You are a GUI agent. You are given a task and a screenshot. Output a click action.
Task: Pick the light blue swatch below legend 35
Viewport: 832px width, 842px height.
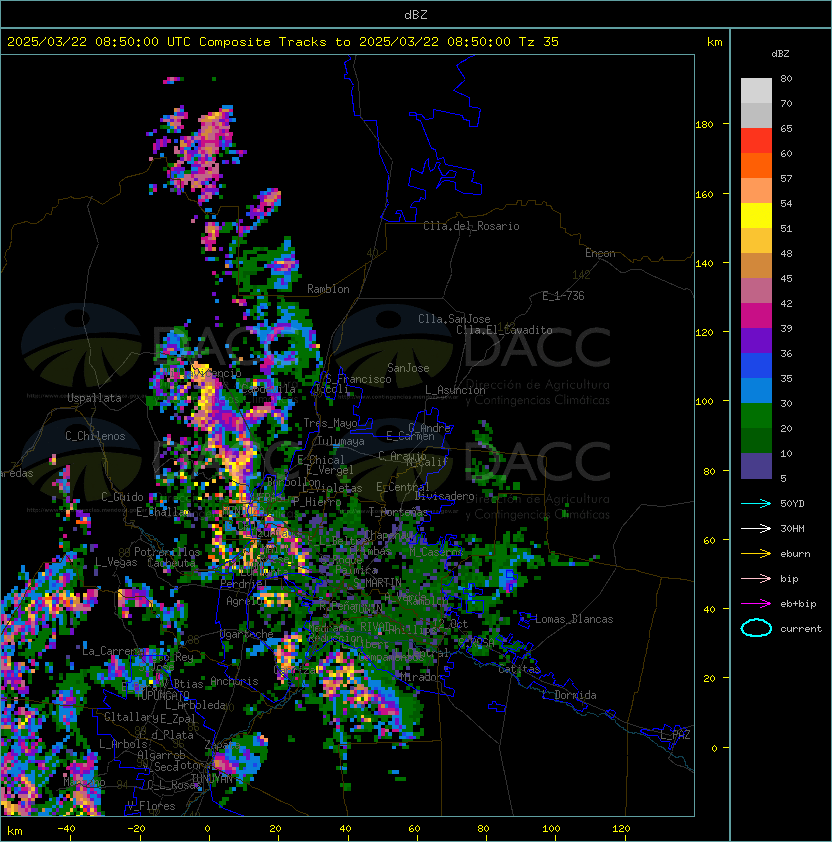[756, 390]
